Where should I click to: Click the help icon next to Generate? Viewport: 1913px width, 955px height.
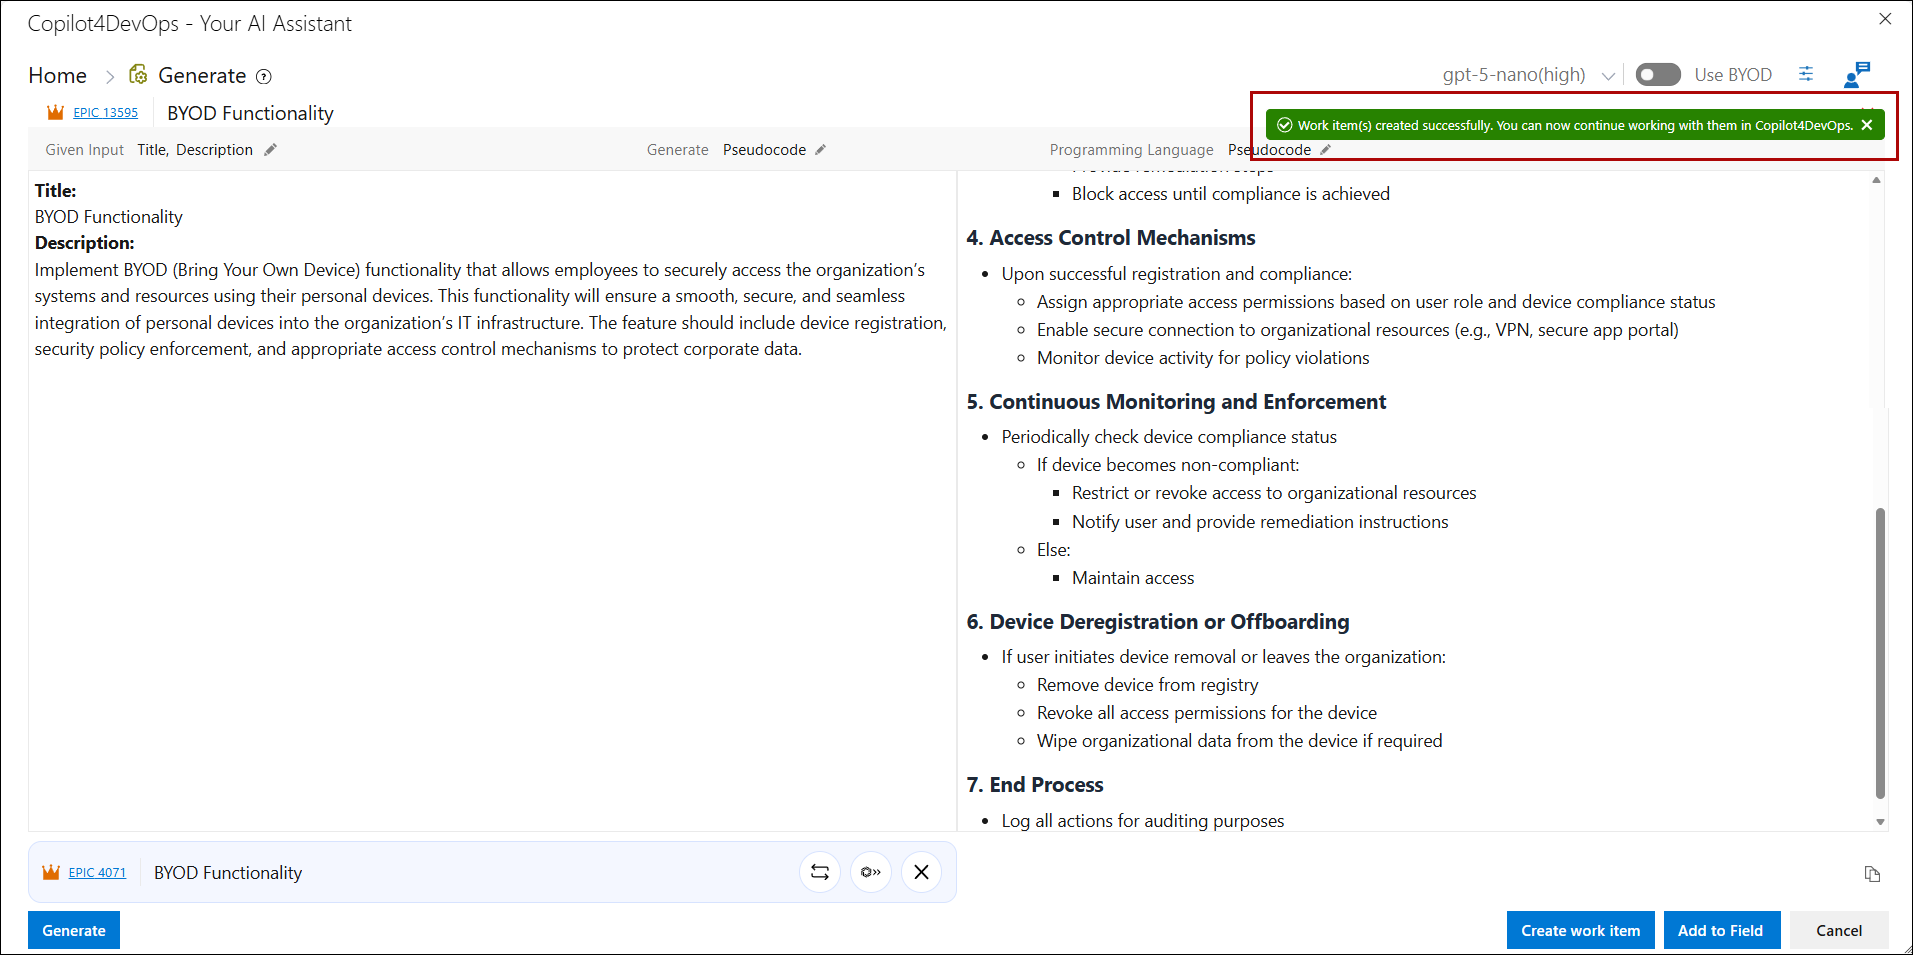[264, 77]
